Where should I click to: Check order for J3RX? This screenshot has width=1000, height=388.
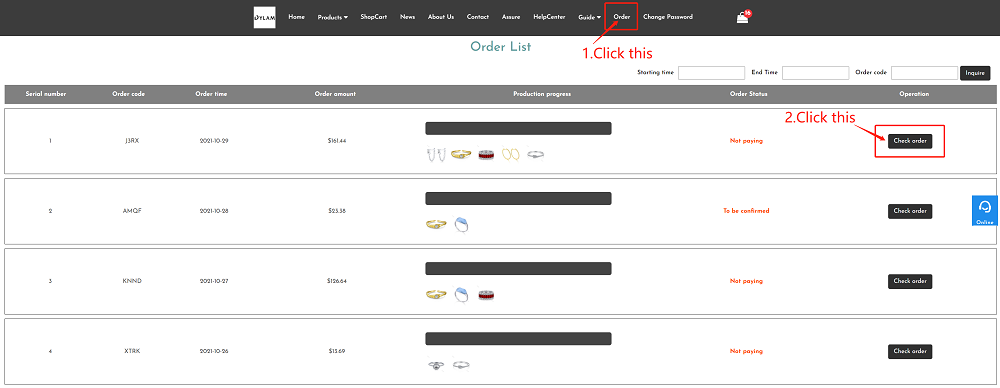(910, 141)
